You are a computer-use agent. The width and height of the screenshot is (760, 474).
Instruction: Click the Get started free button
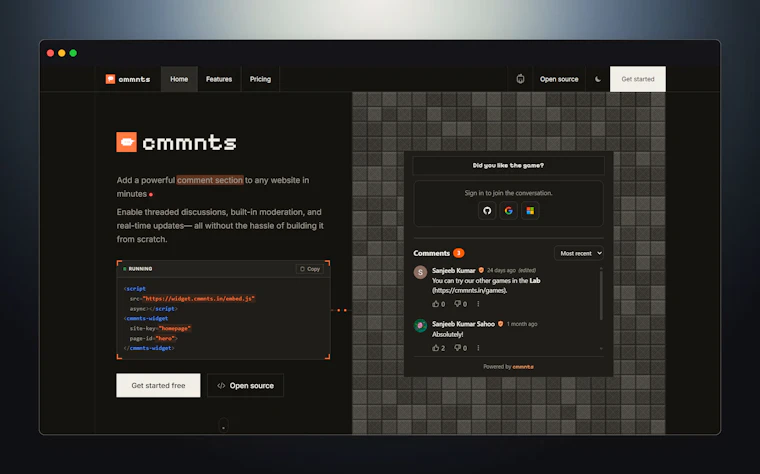click(x=158, y=385)
